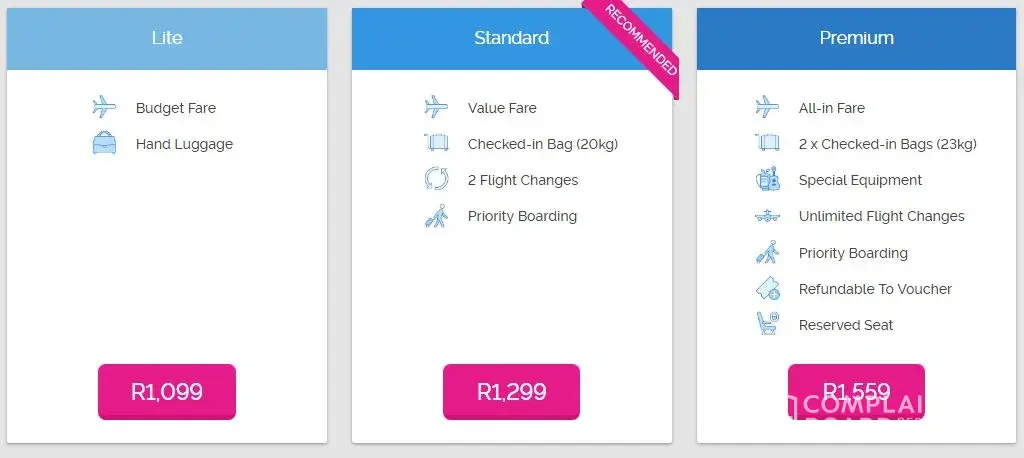Click the Lite plan header
1024x458 pixels.
coord(167,39)
